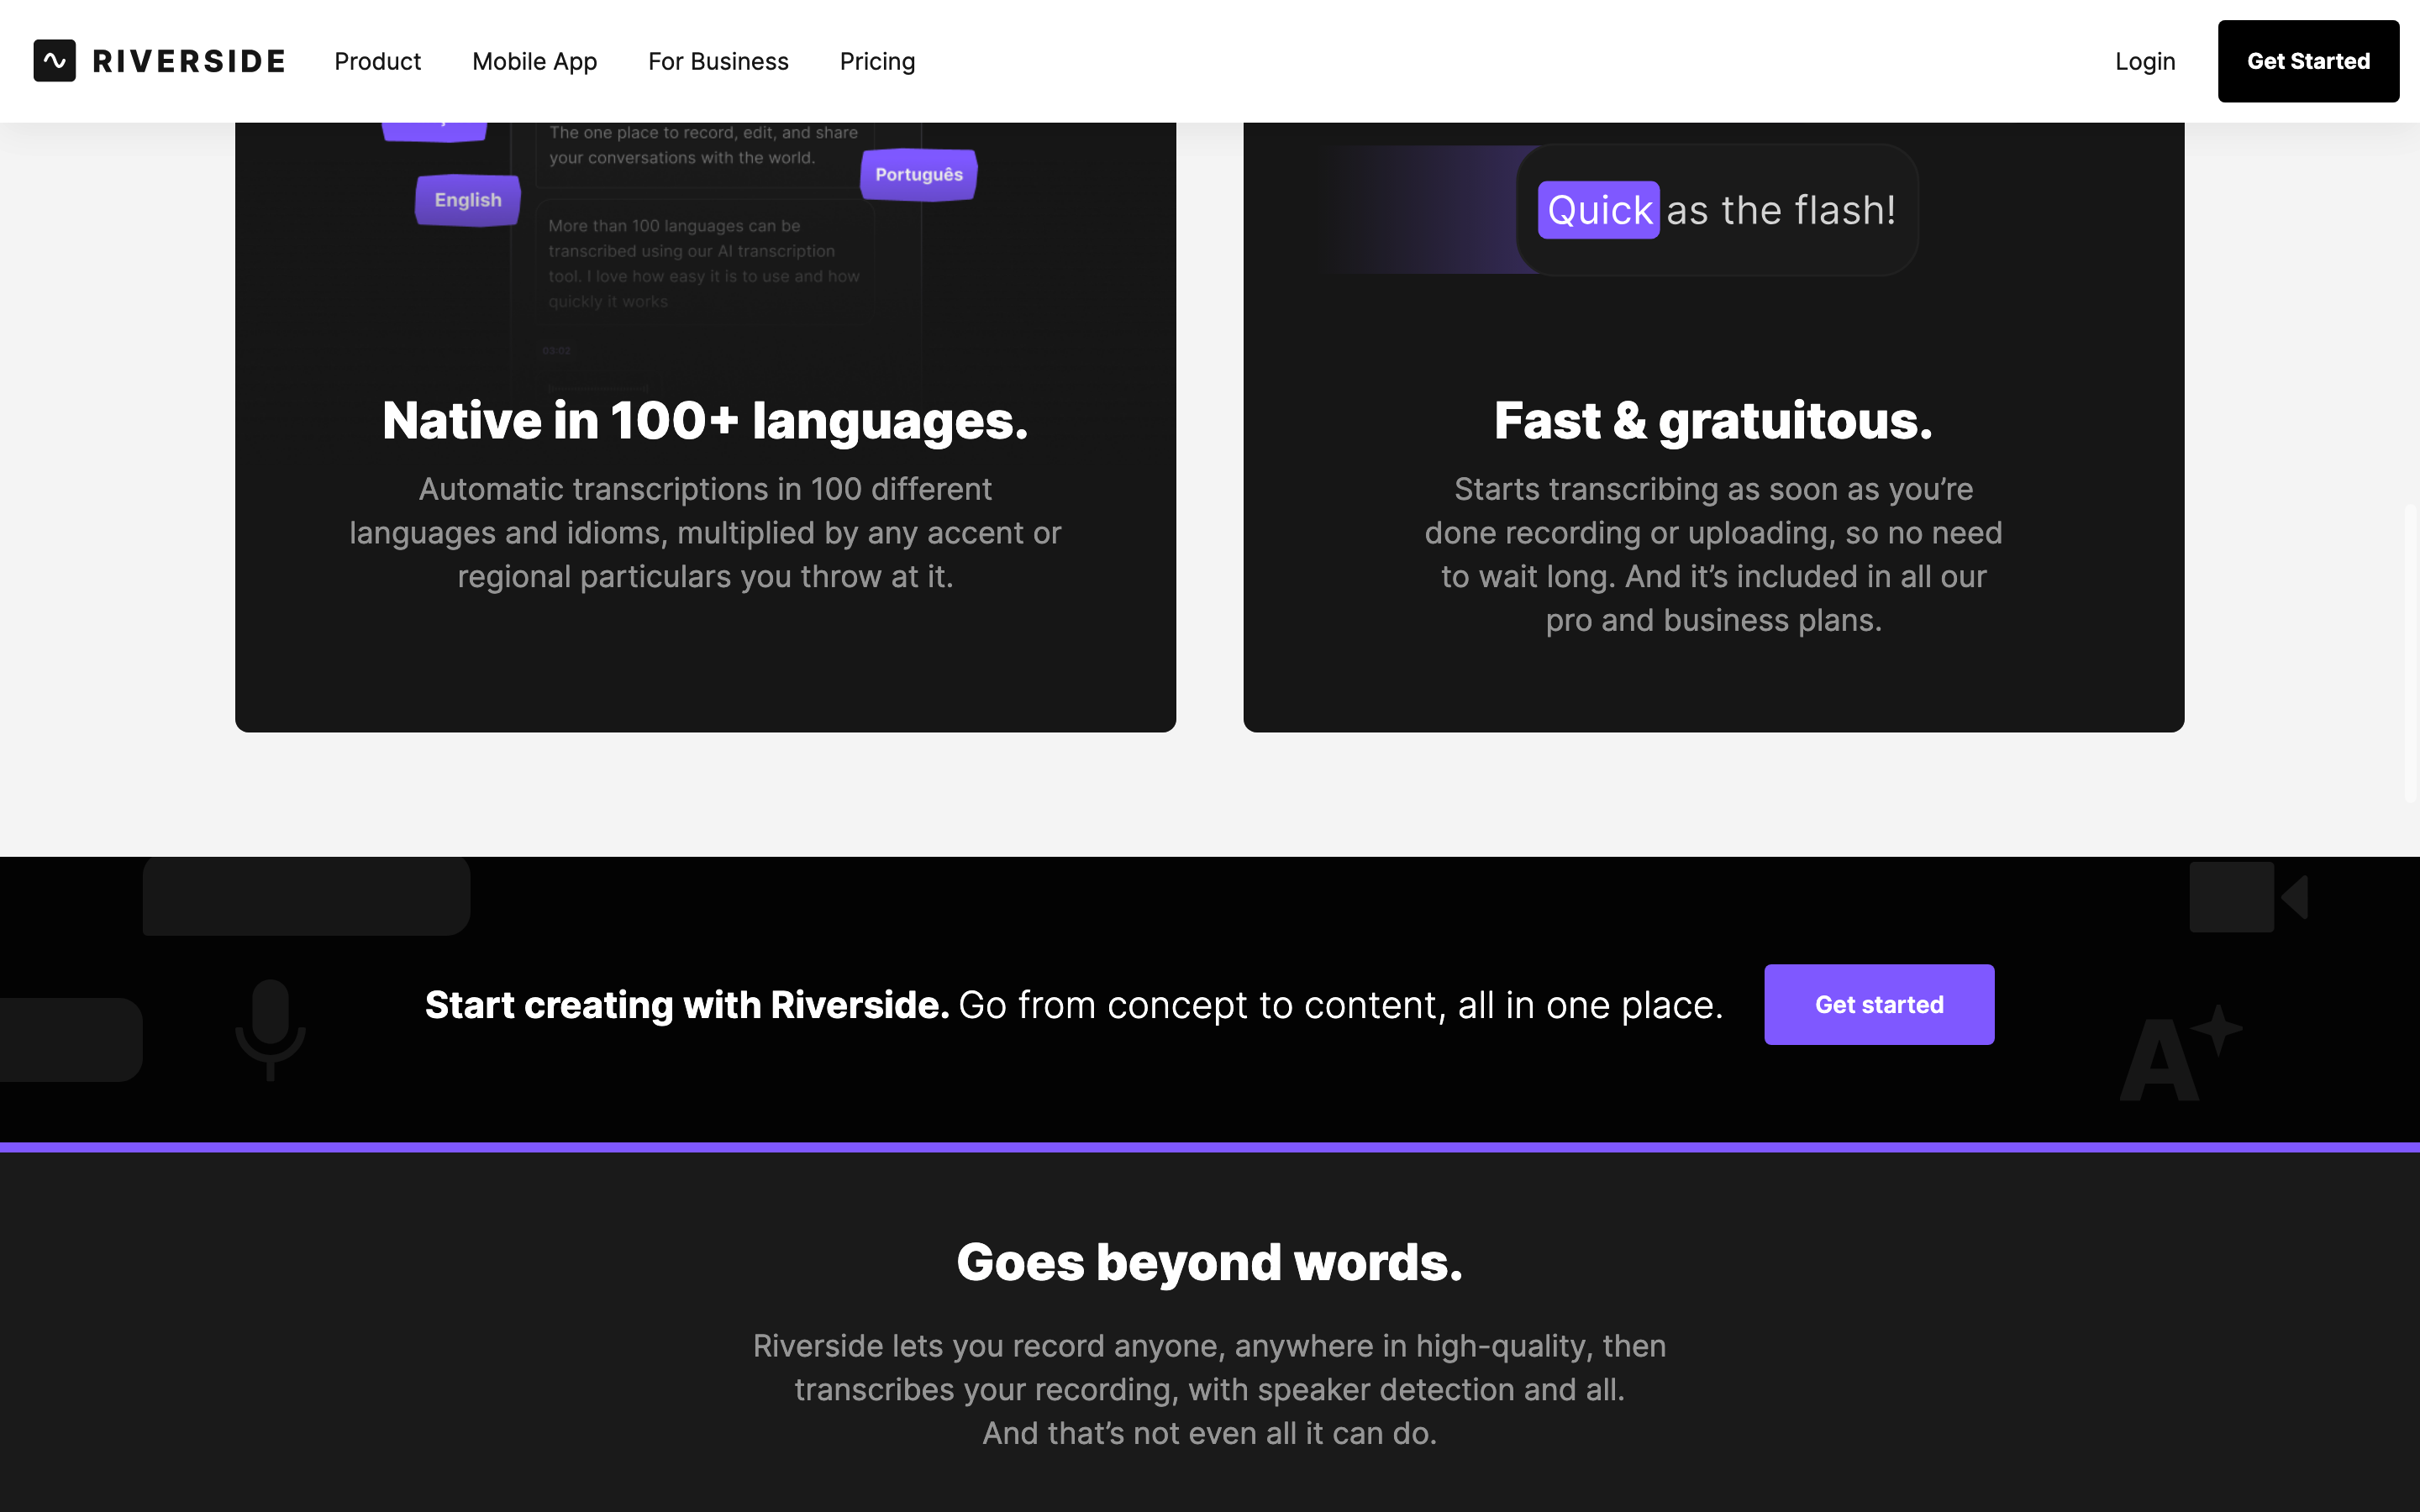Click the 'Fast & gratuitous.' heading

pos(1713,420)
